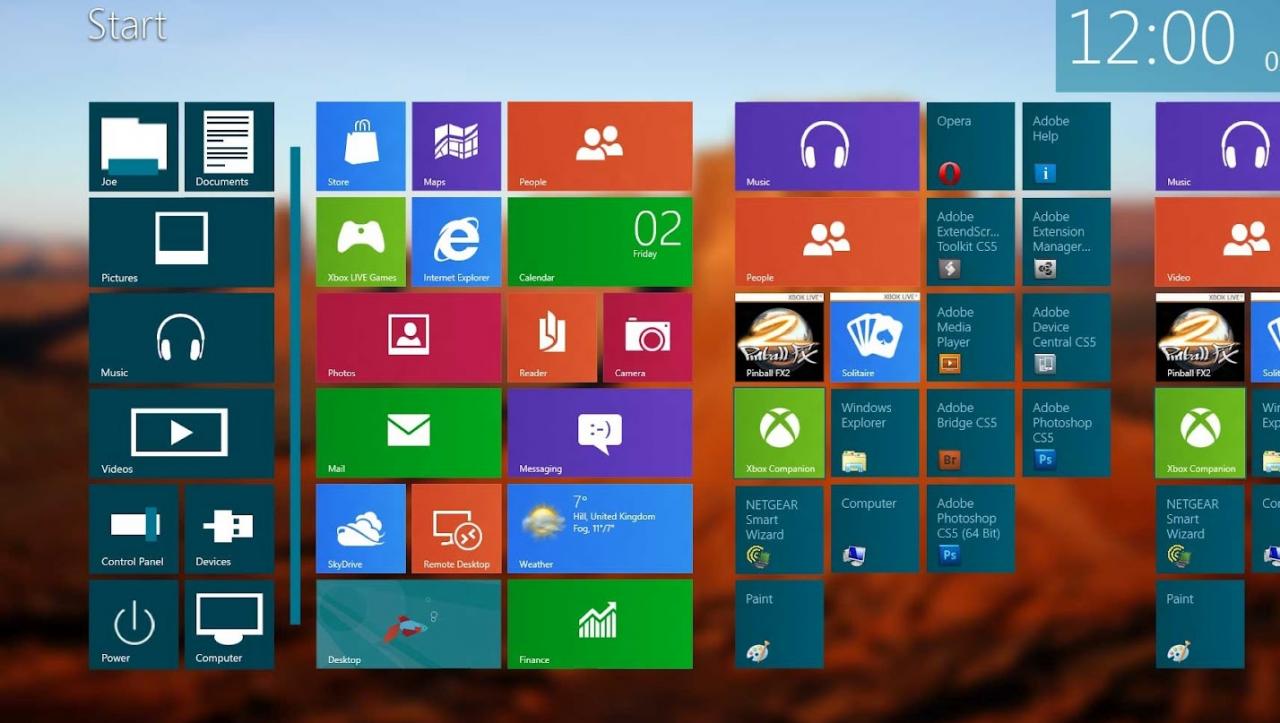This screenshot has width=1280, height=723.
Task: Open the Adobe Photoshop CS5 tile
Action: pyautogui.click(x=1066, y=433)
